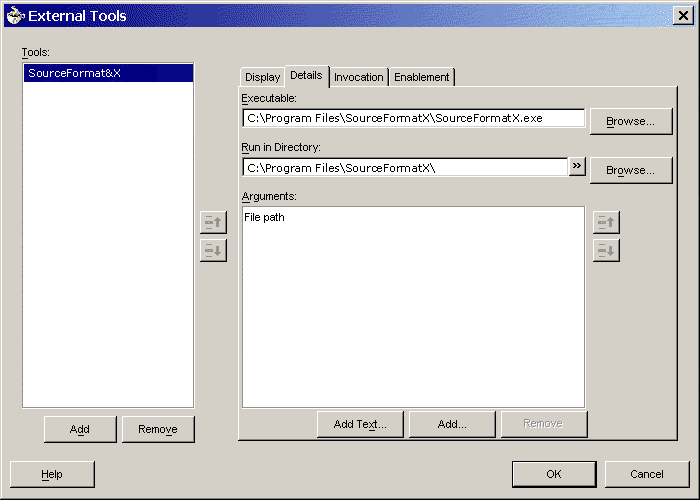Cancel the External Tools dialog
The height and width of the screenshot is (500, 700).
(x=647, y=474)
